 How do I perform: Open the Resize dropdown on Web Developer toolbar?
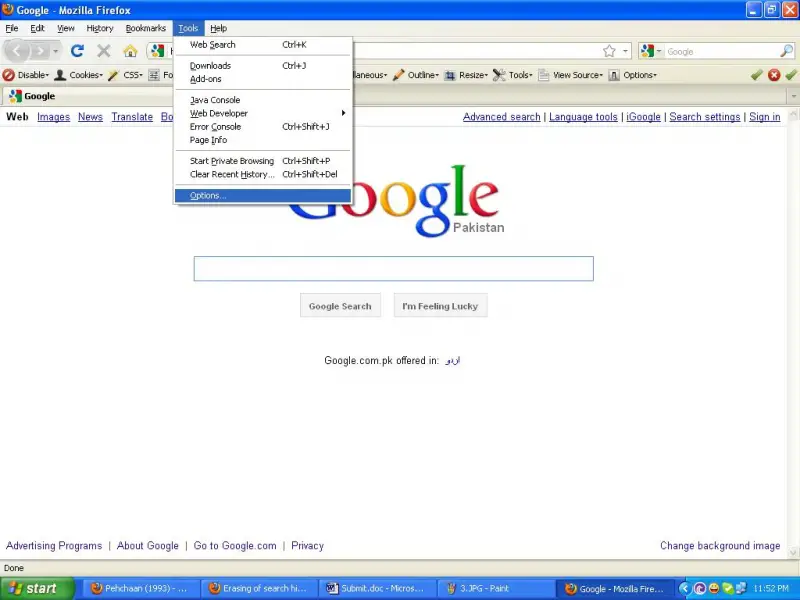pos(466,75)
